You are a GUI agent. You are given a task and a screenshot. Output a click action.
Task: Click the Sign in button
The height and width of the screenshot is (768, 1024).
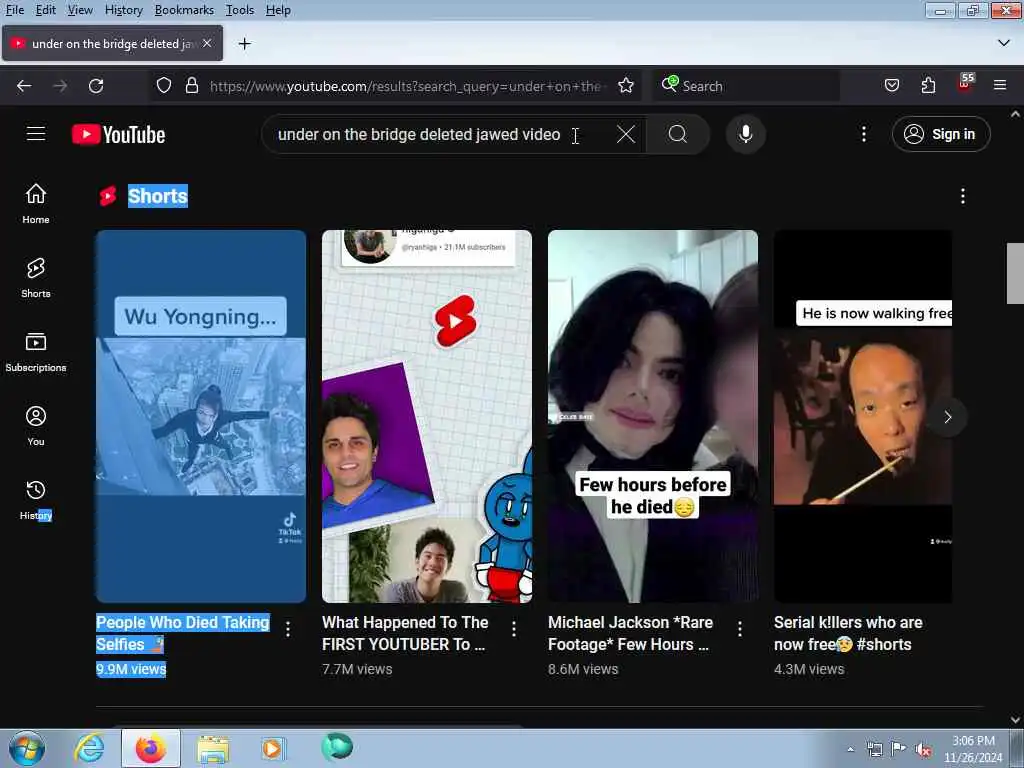click(x=941, y=134)
